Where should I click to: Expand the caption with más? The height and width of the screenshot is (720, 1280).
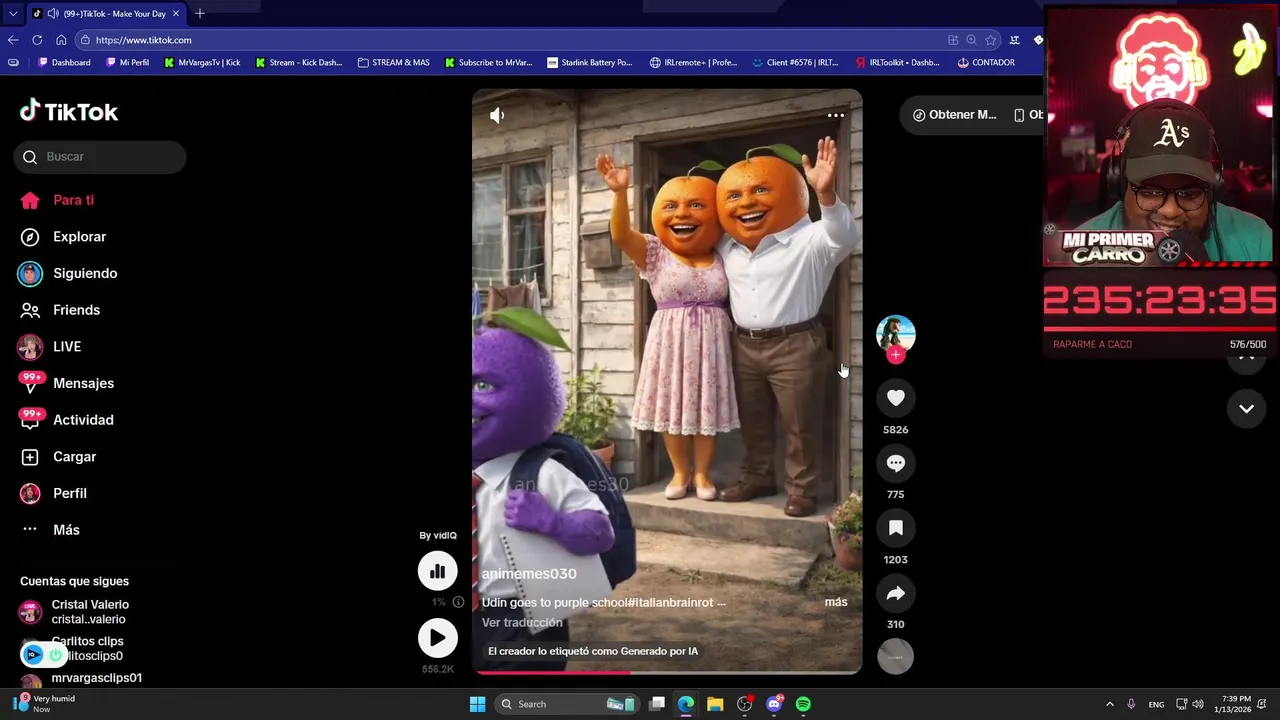(x=836, y=602)
